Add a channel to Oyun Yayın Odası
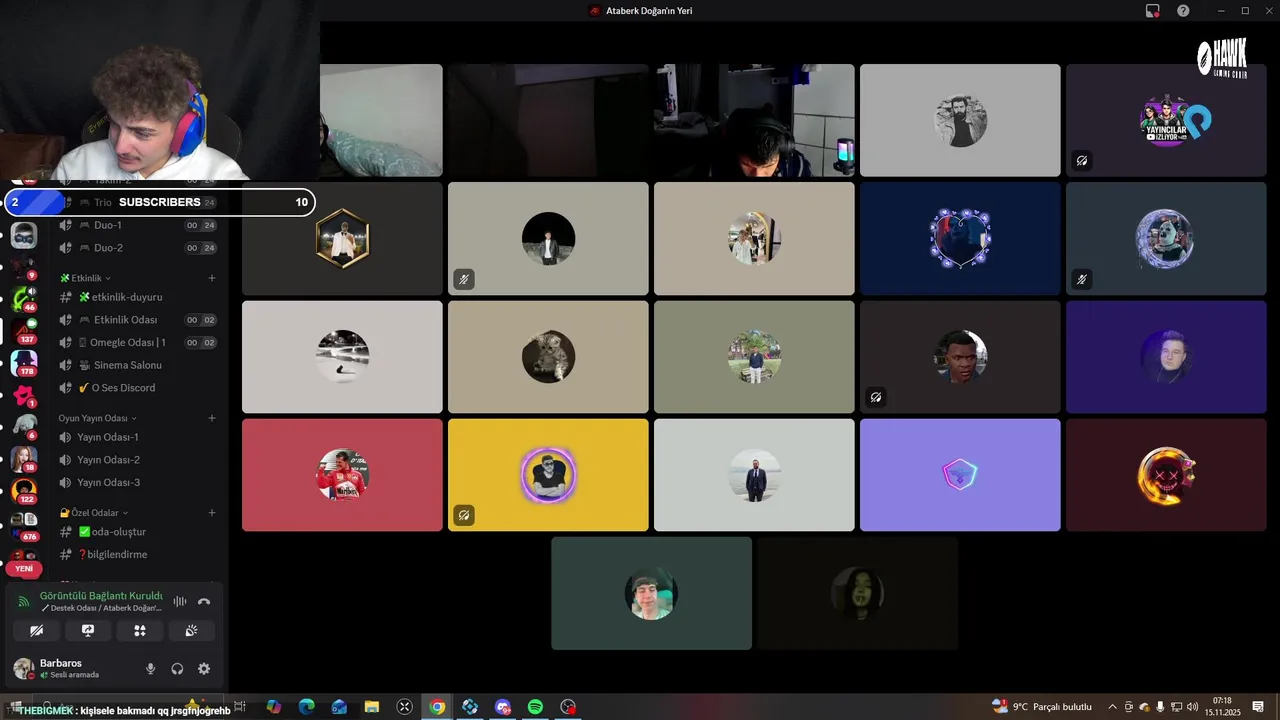 click(x=212, y=418)
